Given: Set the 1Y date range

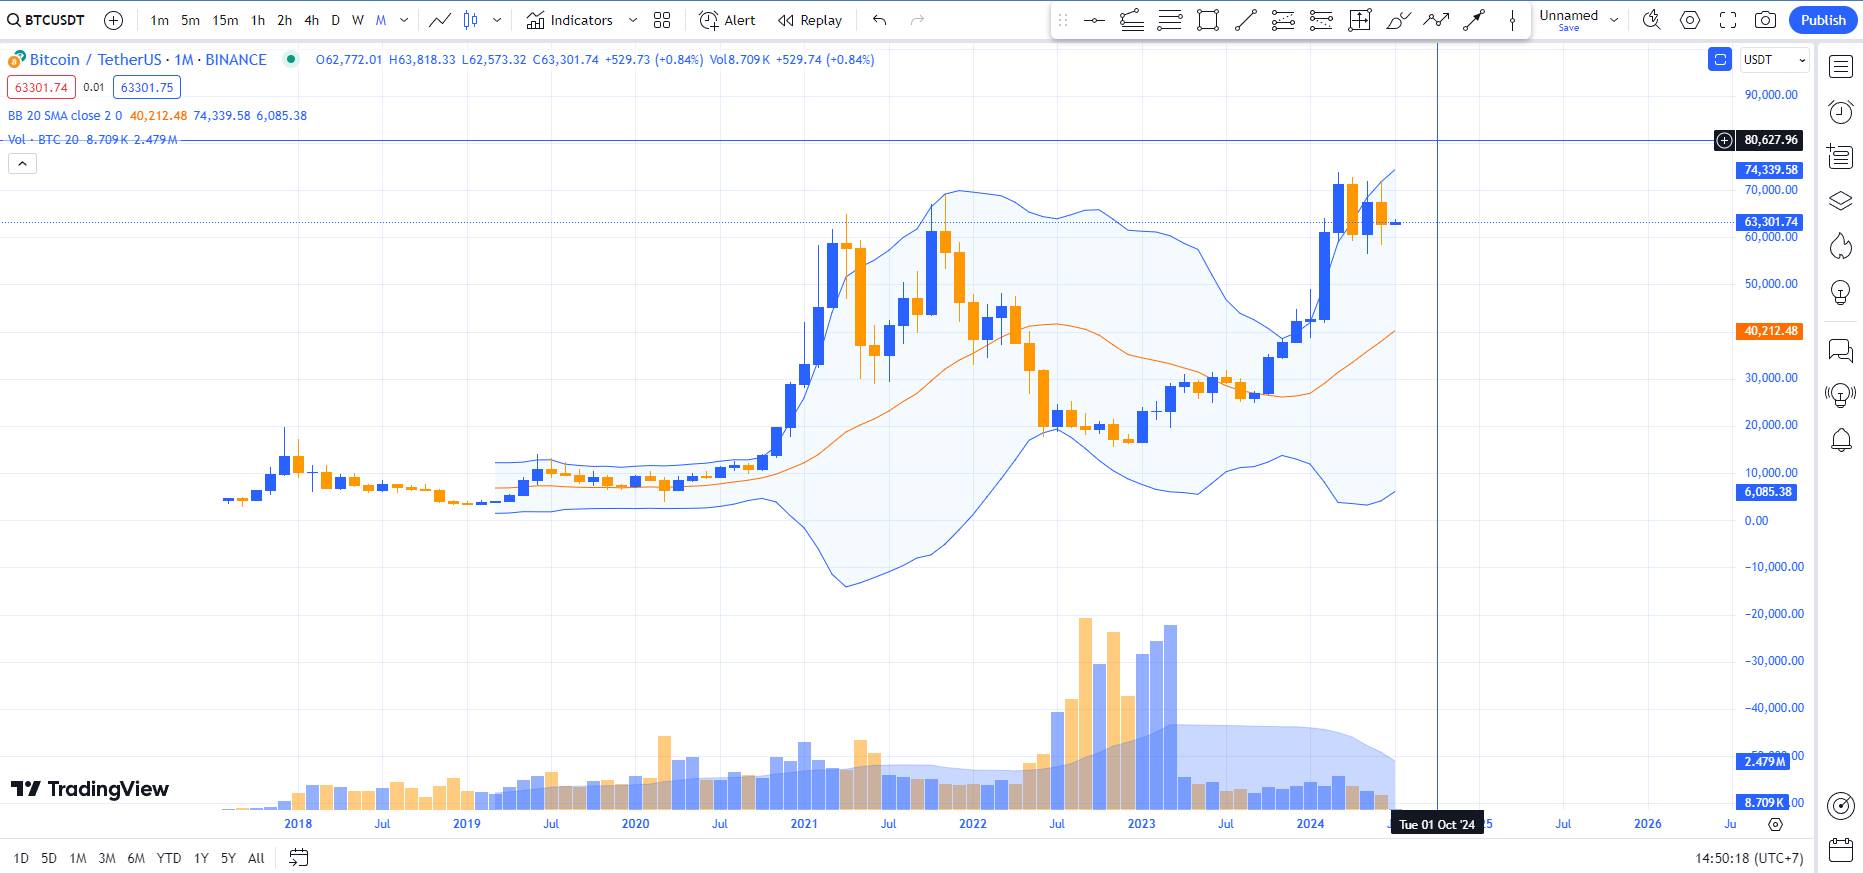Looking at the screenshot, I should coord(201,858).
